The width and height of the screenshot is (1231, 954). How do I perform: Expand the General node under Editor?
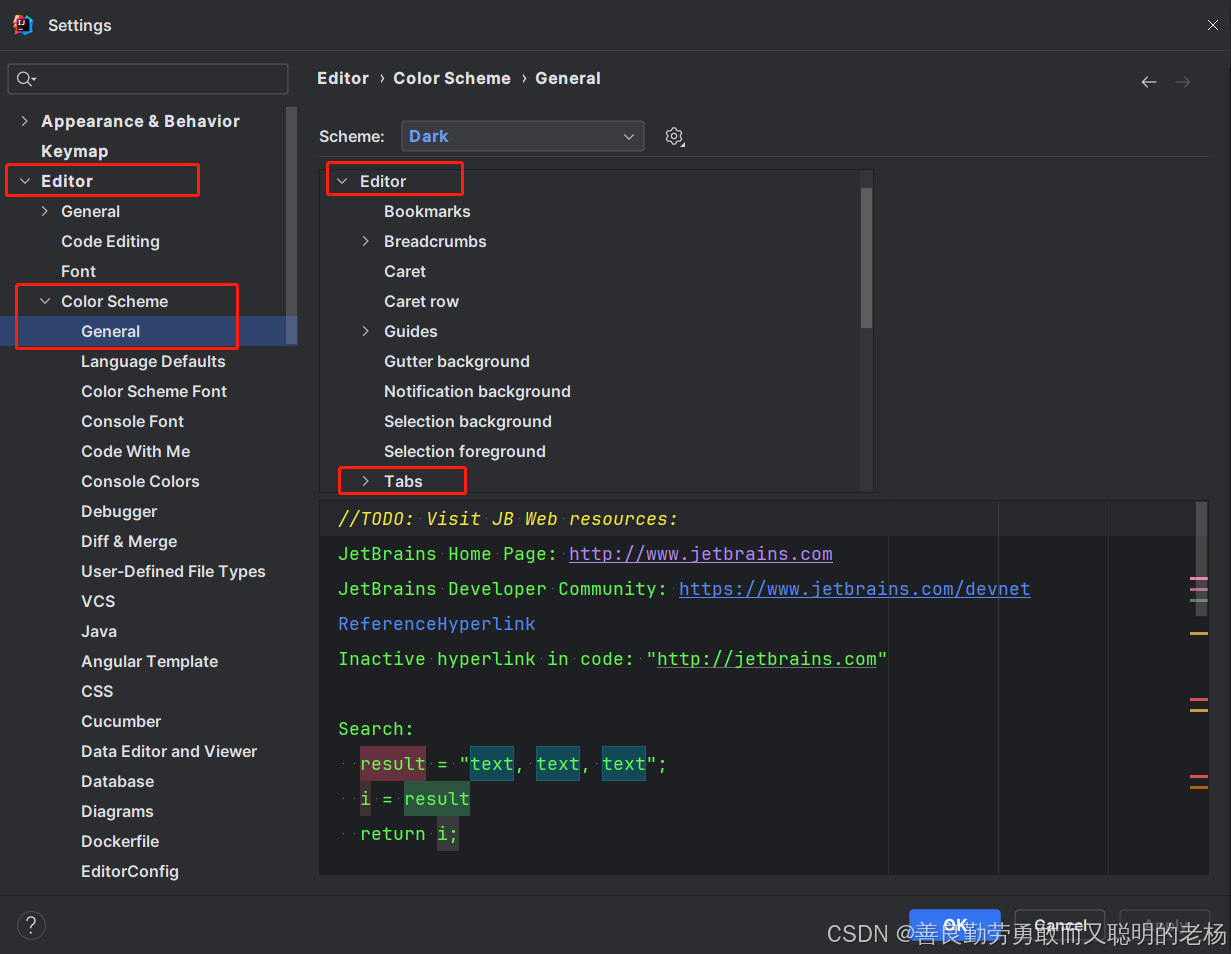click(x=44, y=211)
